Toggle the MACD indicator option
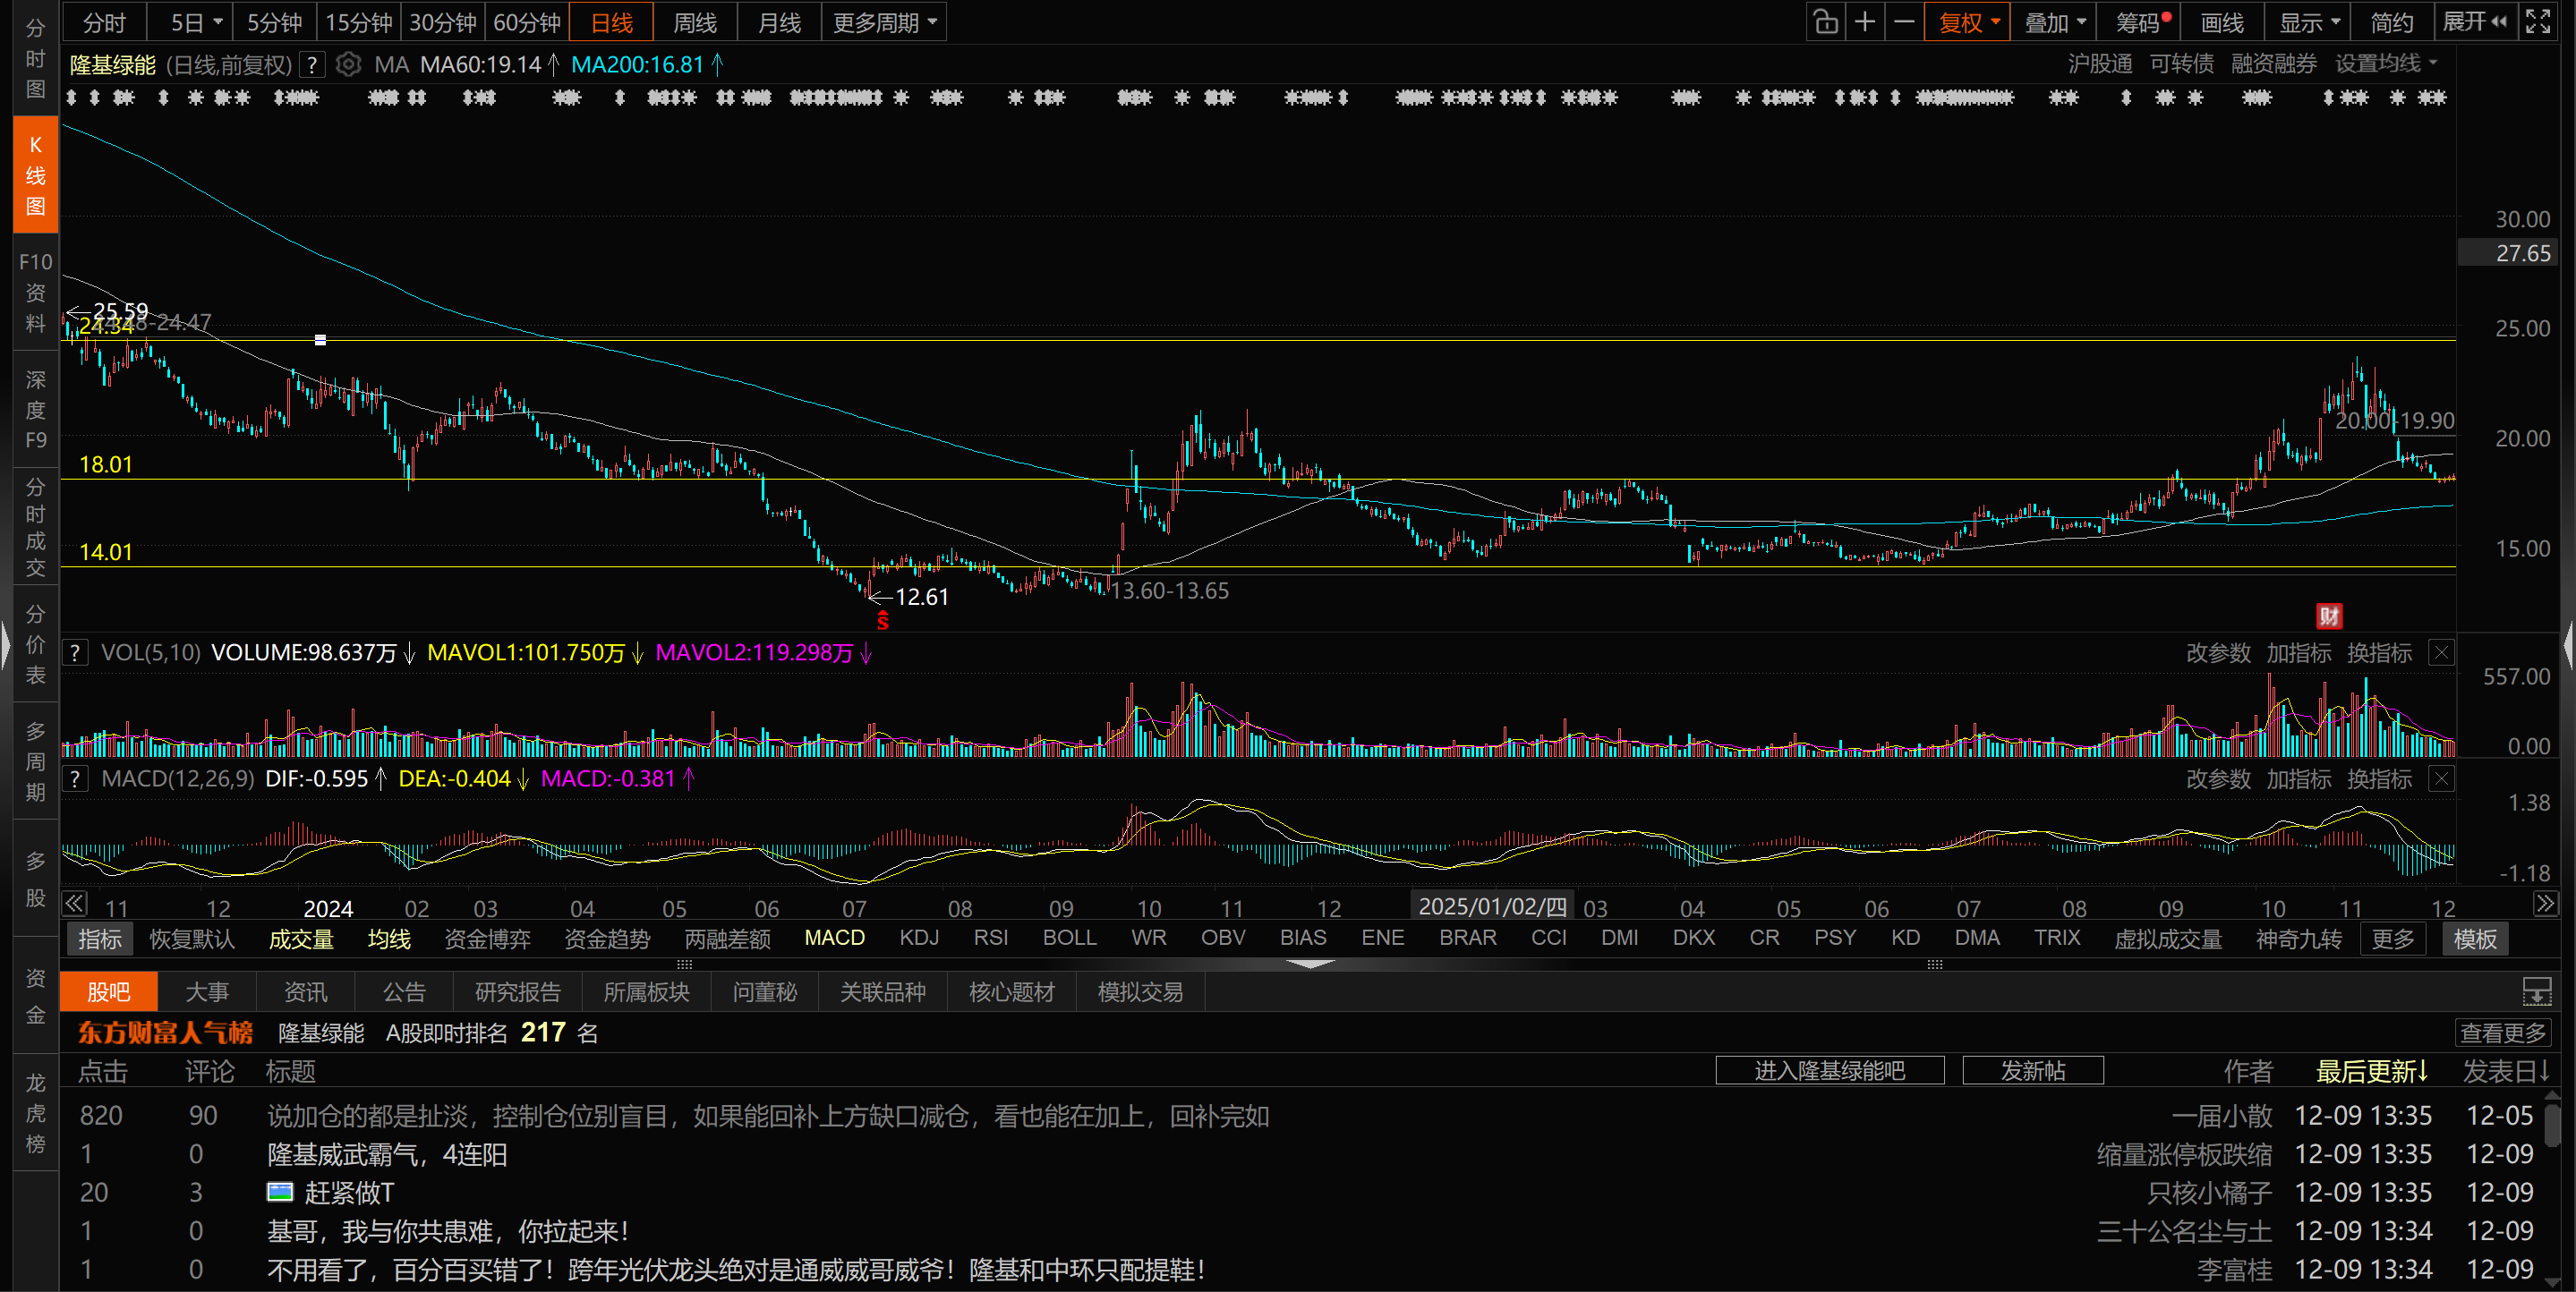 (x=834, y=938)
